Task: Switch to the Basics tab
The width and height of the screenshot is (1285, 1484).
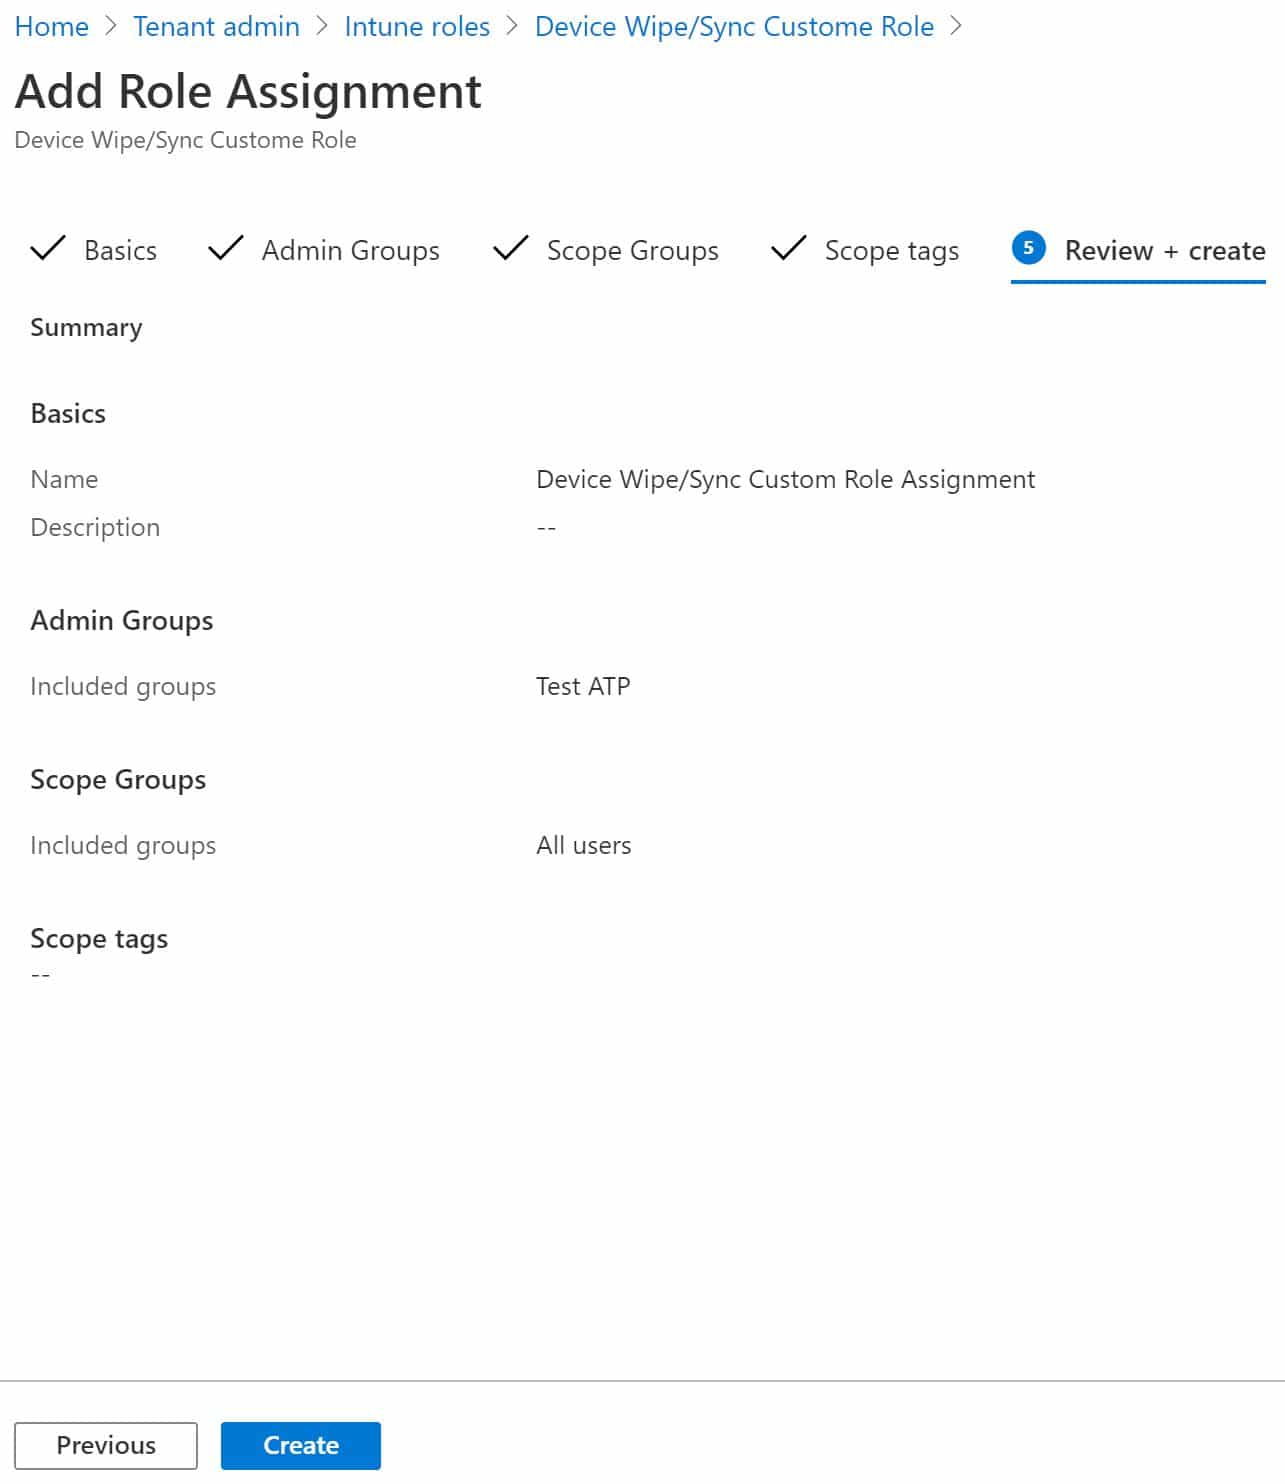Action: 119,250
